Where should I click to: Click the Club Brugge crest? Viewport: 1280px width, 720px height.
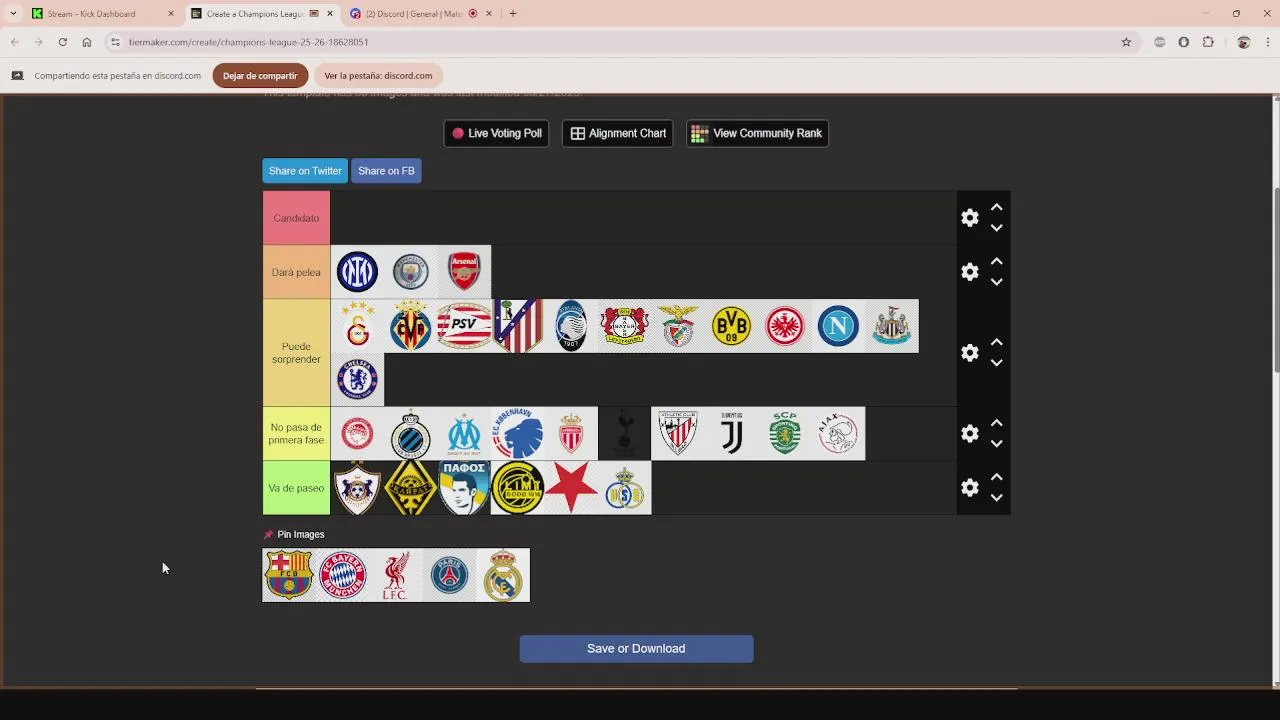point(411,434)
